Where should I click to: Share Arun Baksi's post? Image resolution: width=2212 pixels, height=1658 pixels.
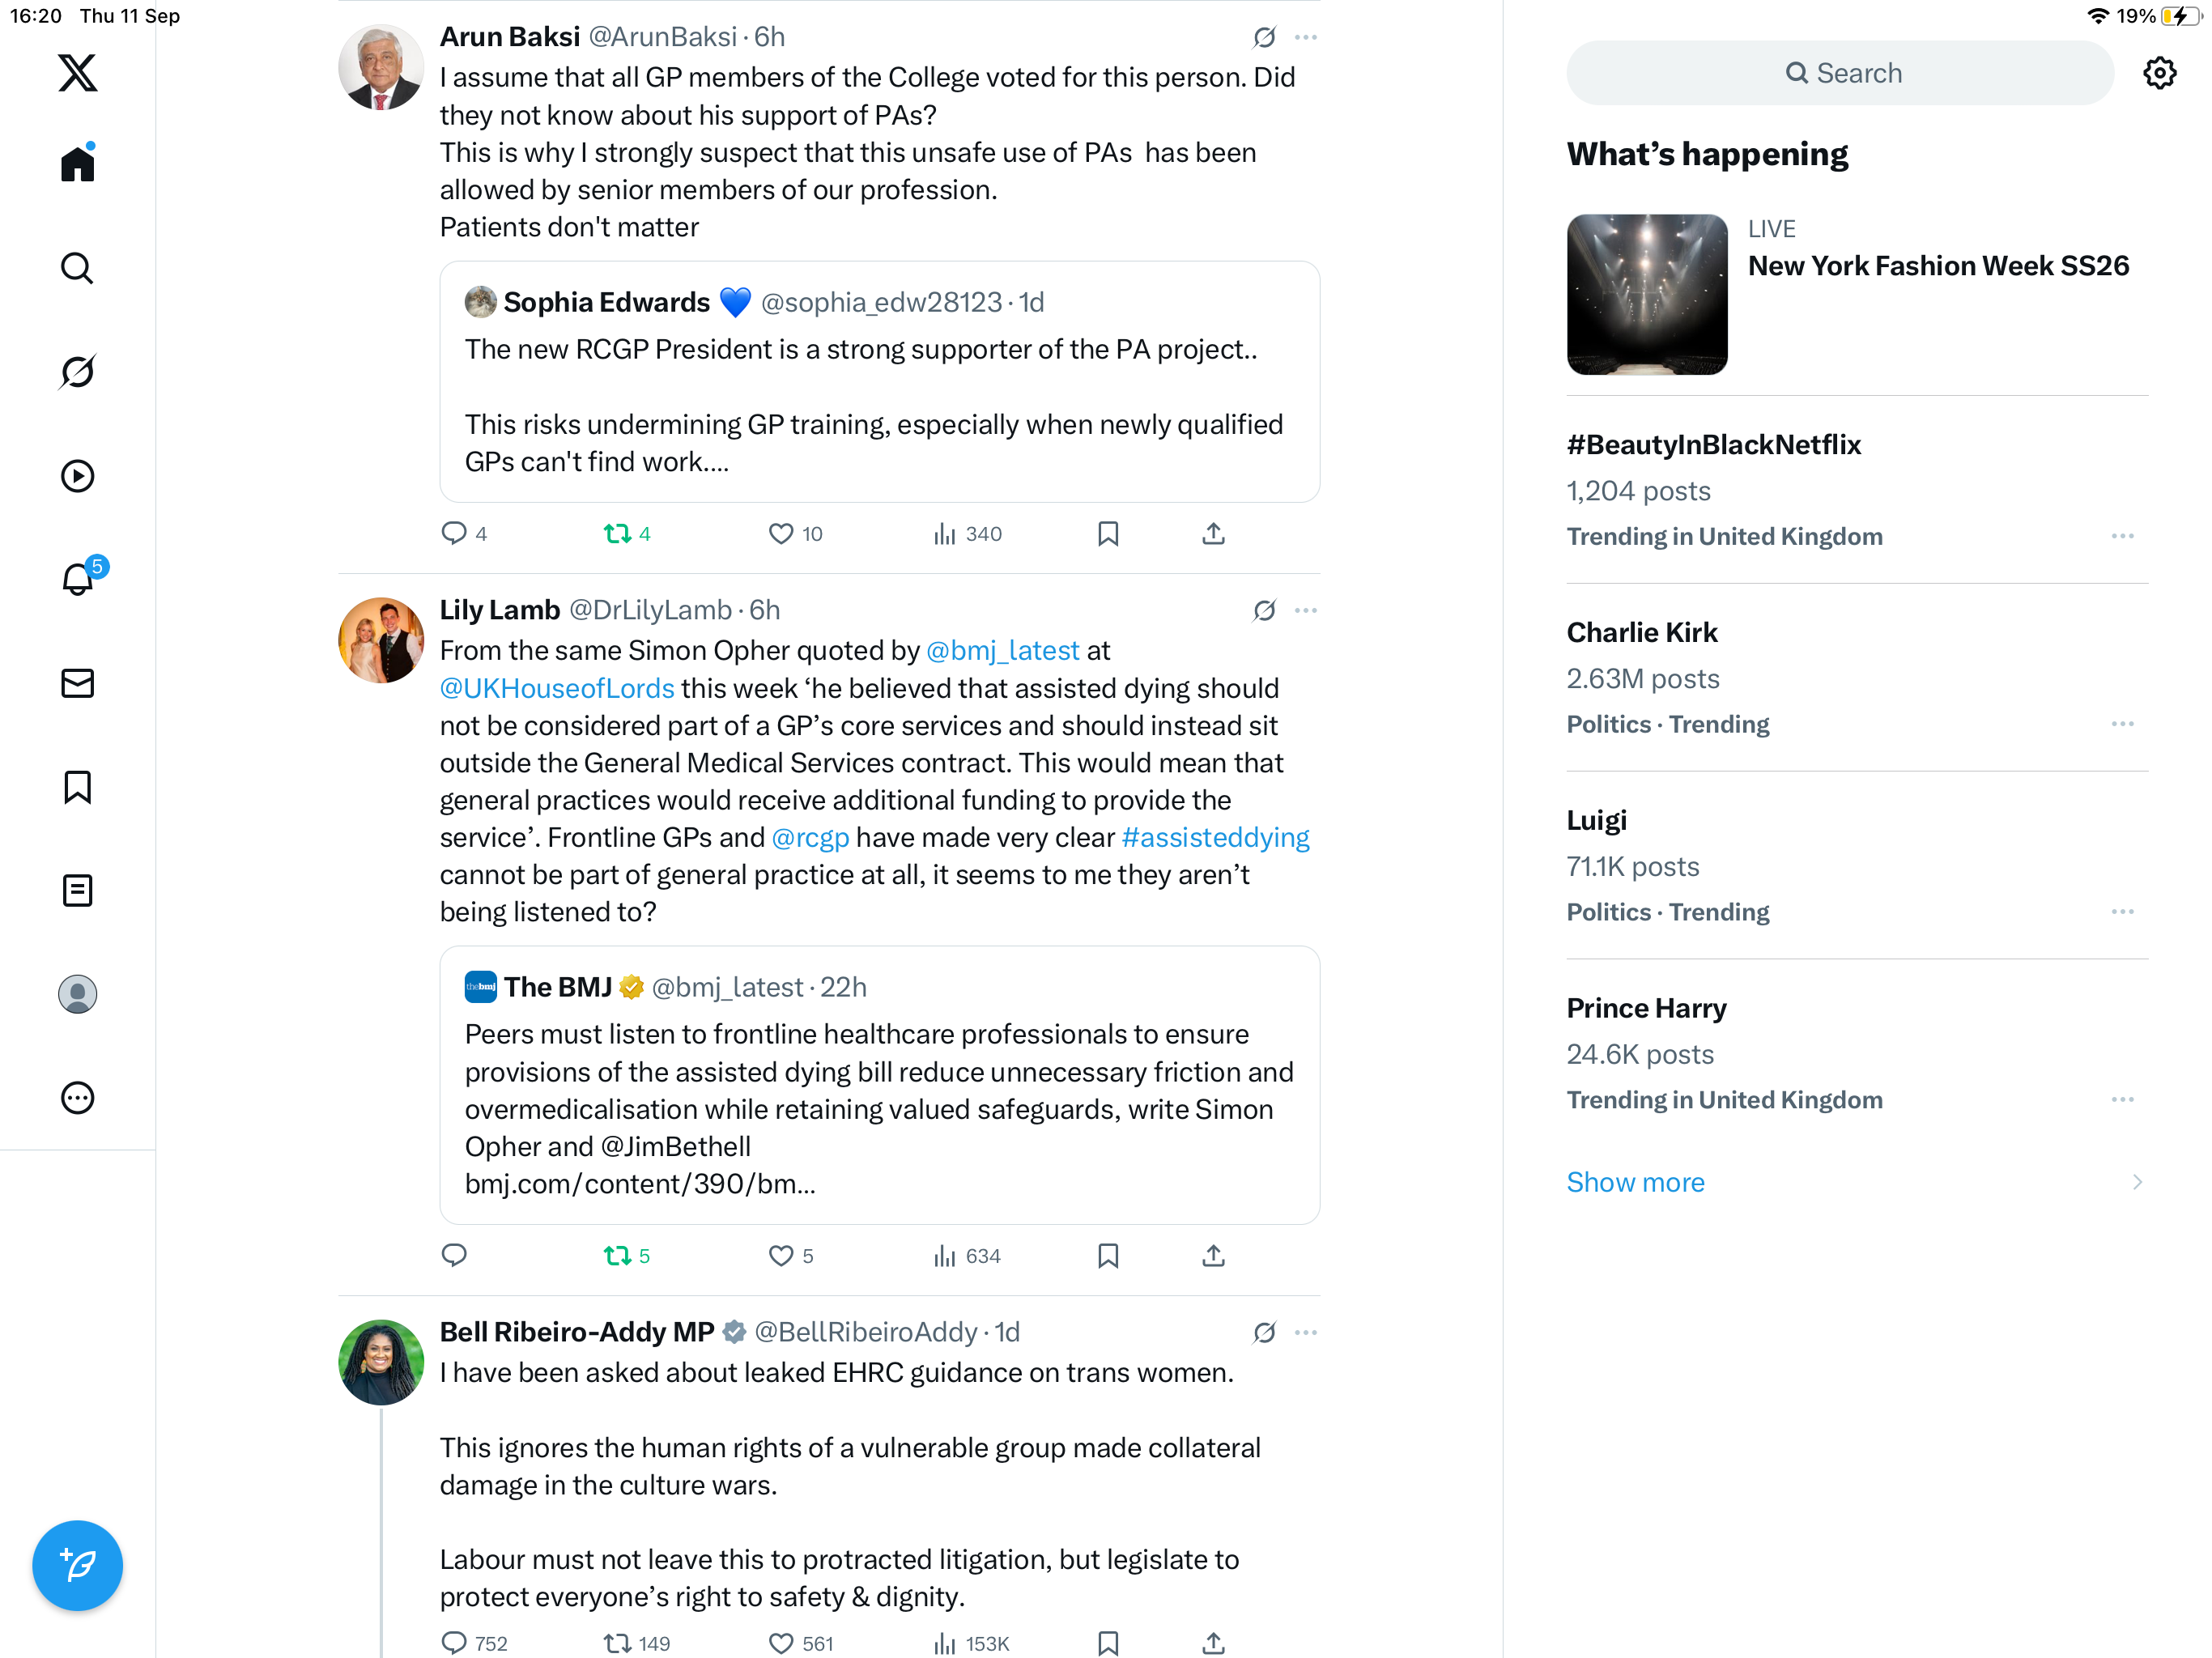(x=1213, y=534)
